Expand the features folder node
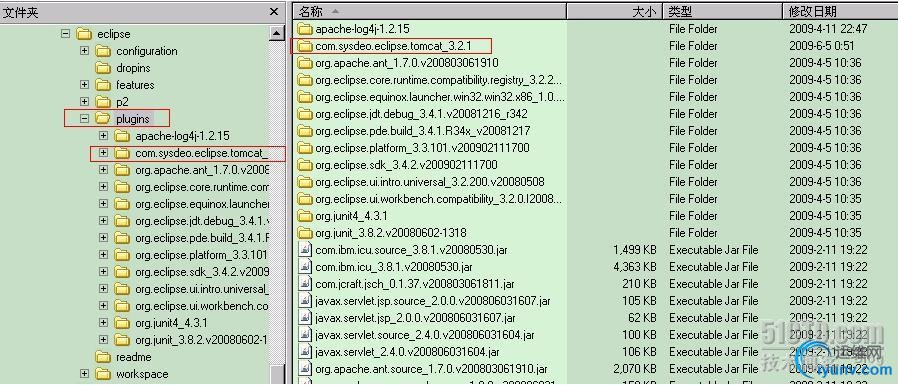Screen dimensions: 898x386 tap(85, 85)
